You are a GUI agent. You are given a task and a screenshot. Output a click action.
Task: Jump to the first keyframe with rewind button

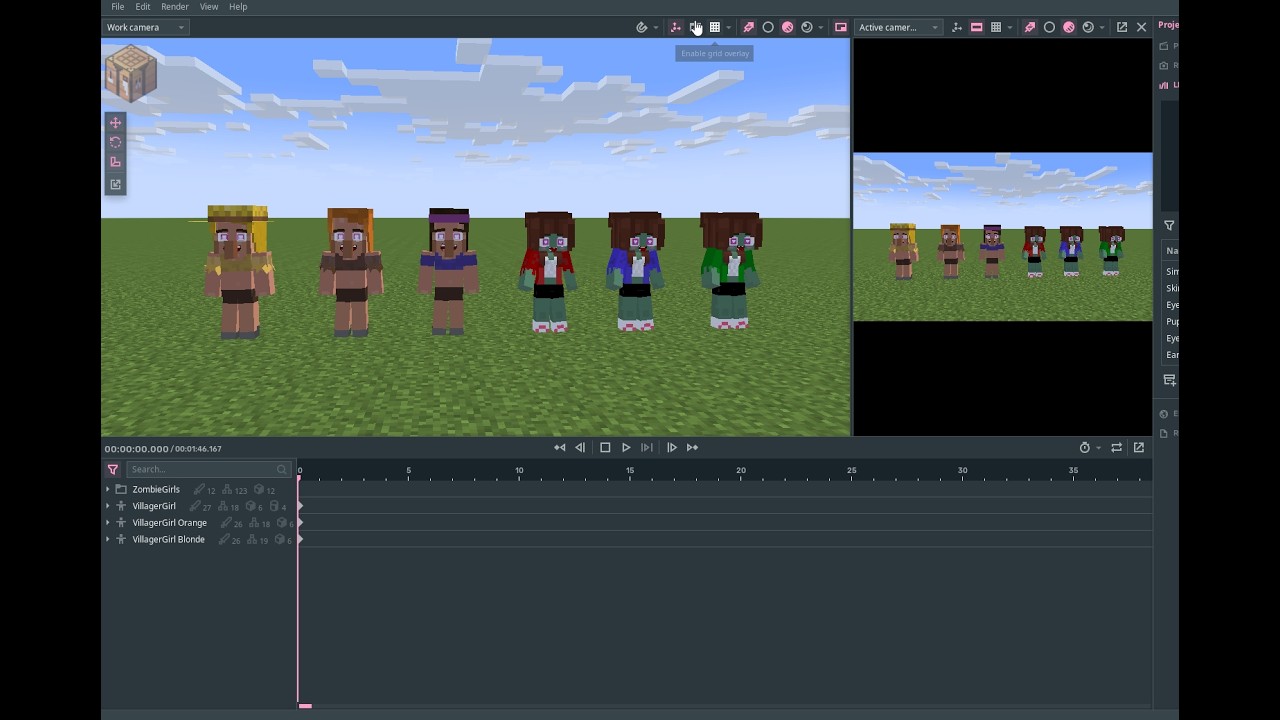pos(559,448)
